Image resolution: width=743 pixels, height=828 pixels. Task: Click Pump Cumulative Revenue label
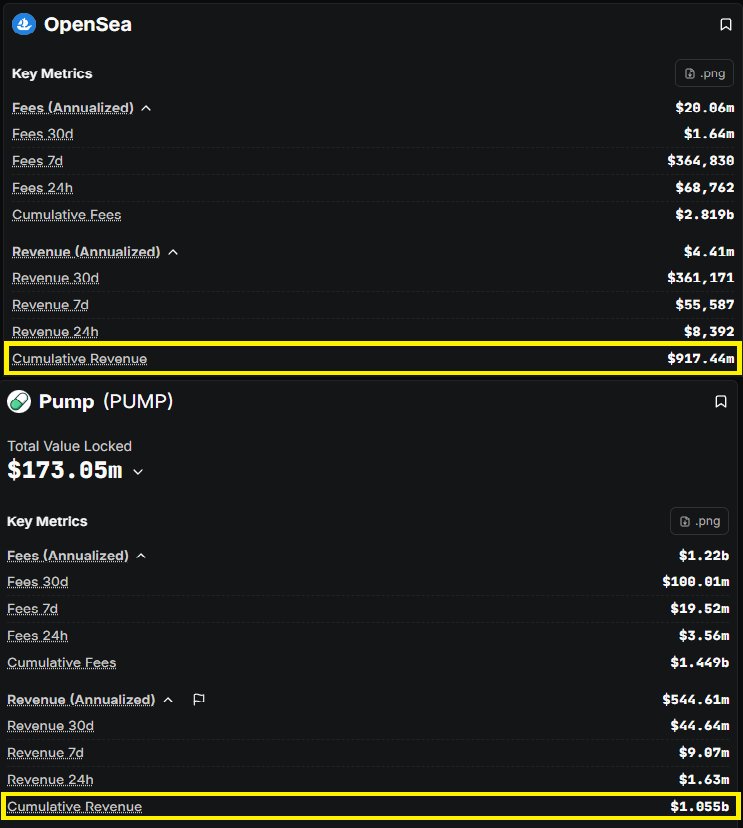point(74,807)
